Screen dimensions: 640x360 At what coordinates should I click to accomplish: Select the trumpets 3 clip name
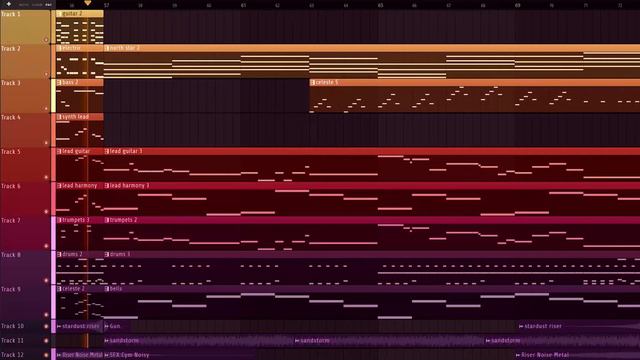[76, 220]
